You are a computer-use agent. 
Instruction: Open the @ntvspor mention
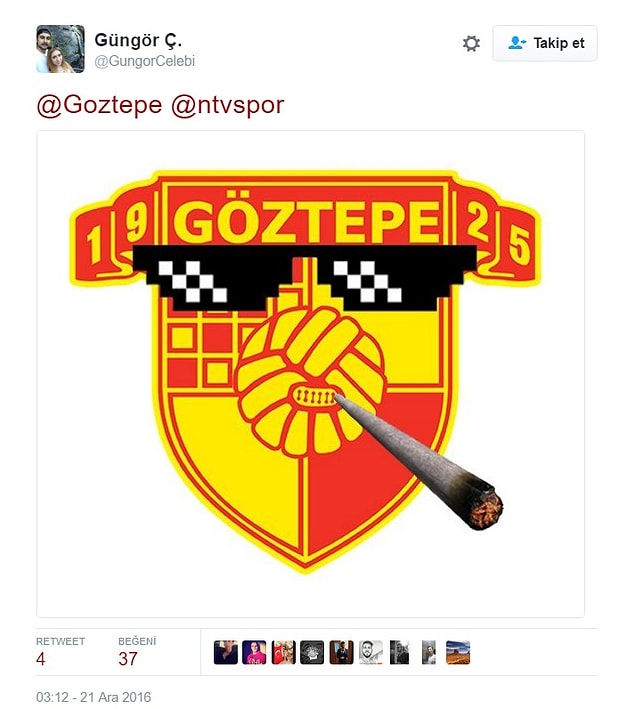(227, 105)
